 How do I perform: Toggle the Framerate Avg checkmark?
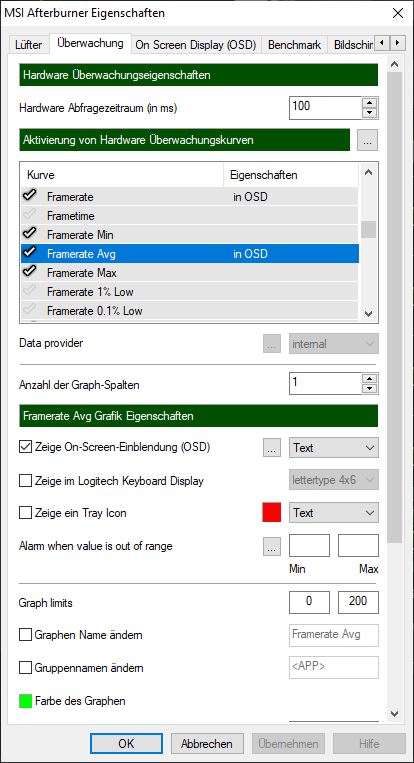[30, 253]
